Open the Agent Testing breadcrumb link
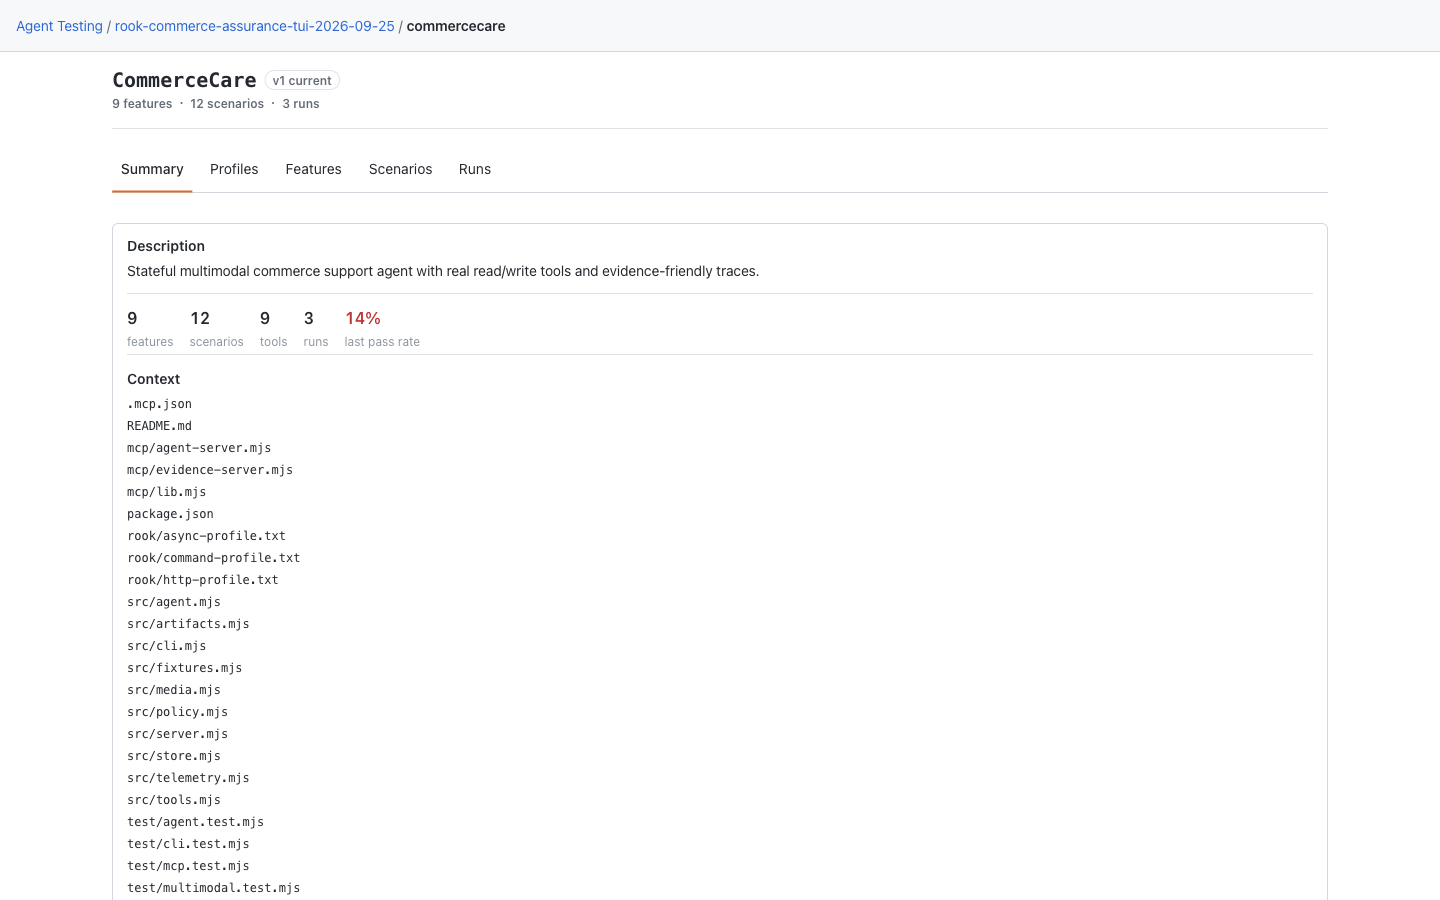The image size is (1440, 900). [x=59, y=26]
